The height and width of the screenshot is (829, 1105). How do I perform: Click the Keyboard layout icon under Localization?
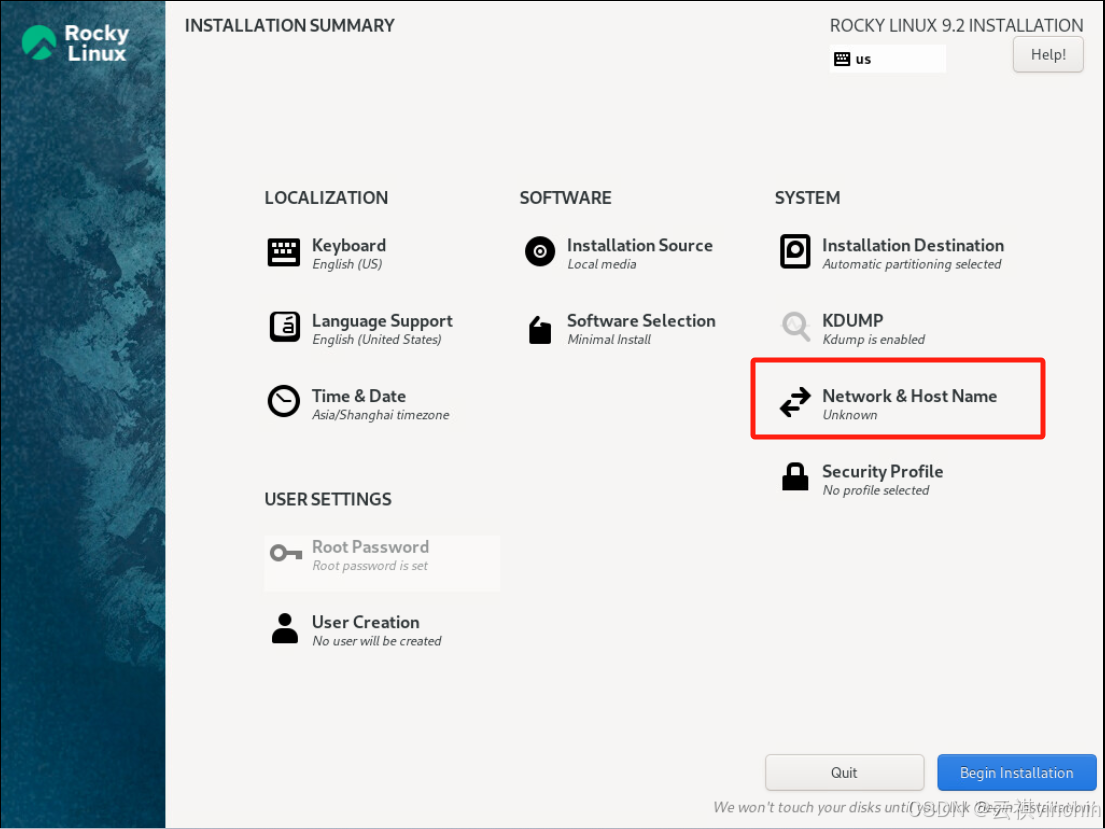[284, 252]
